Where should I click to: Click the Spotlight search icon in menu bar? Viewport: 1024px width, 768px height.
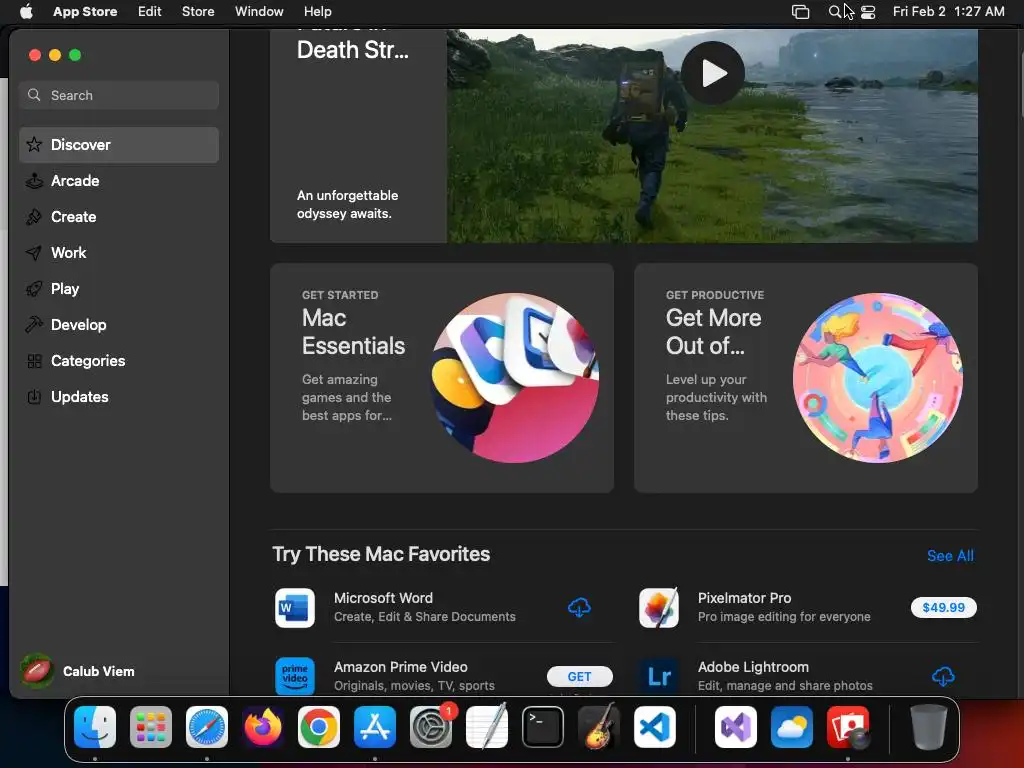(x=835, y=11)
